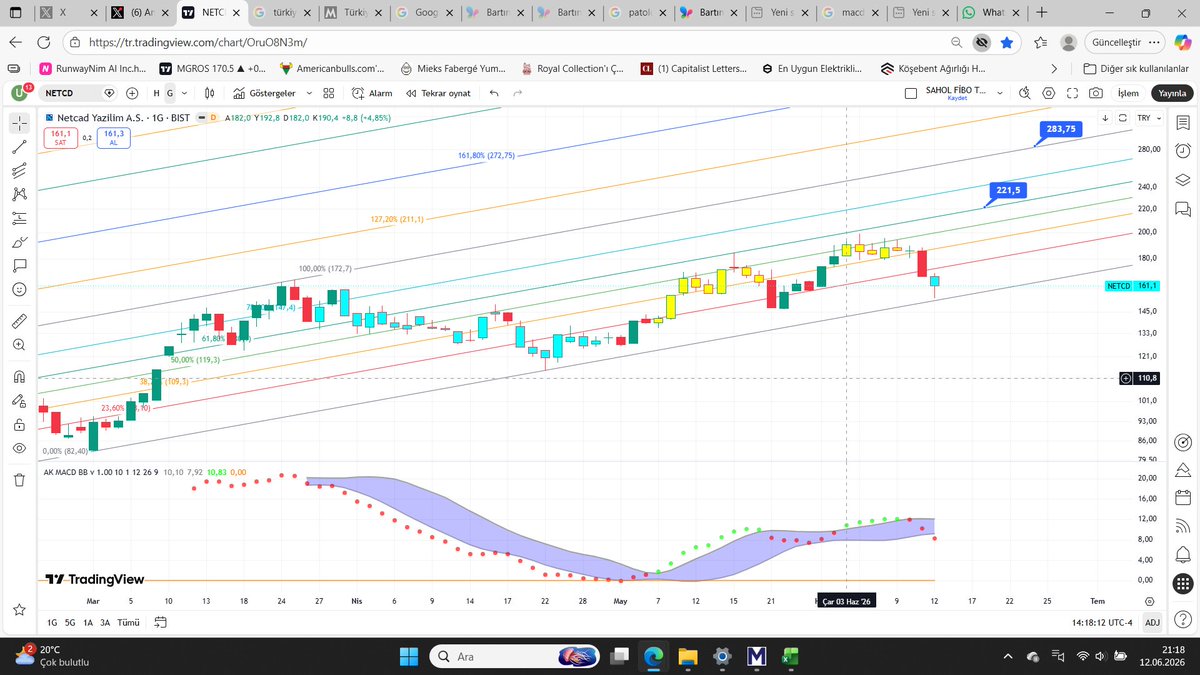Open the alerts clock panel
This screenshot has height=675, width=1200.
tap(1182, 151)
